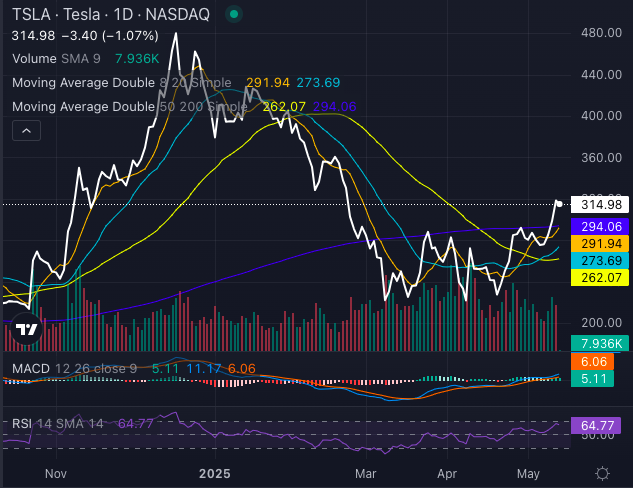Click the 294.06 value in MA legend
The image size is (633, 488).
(334, 107)
